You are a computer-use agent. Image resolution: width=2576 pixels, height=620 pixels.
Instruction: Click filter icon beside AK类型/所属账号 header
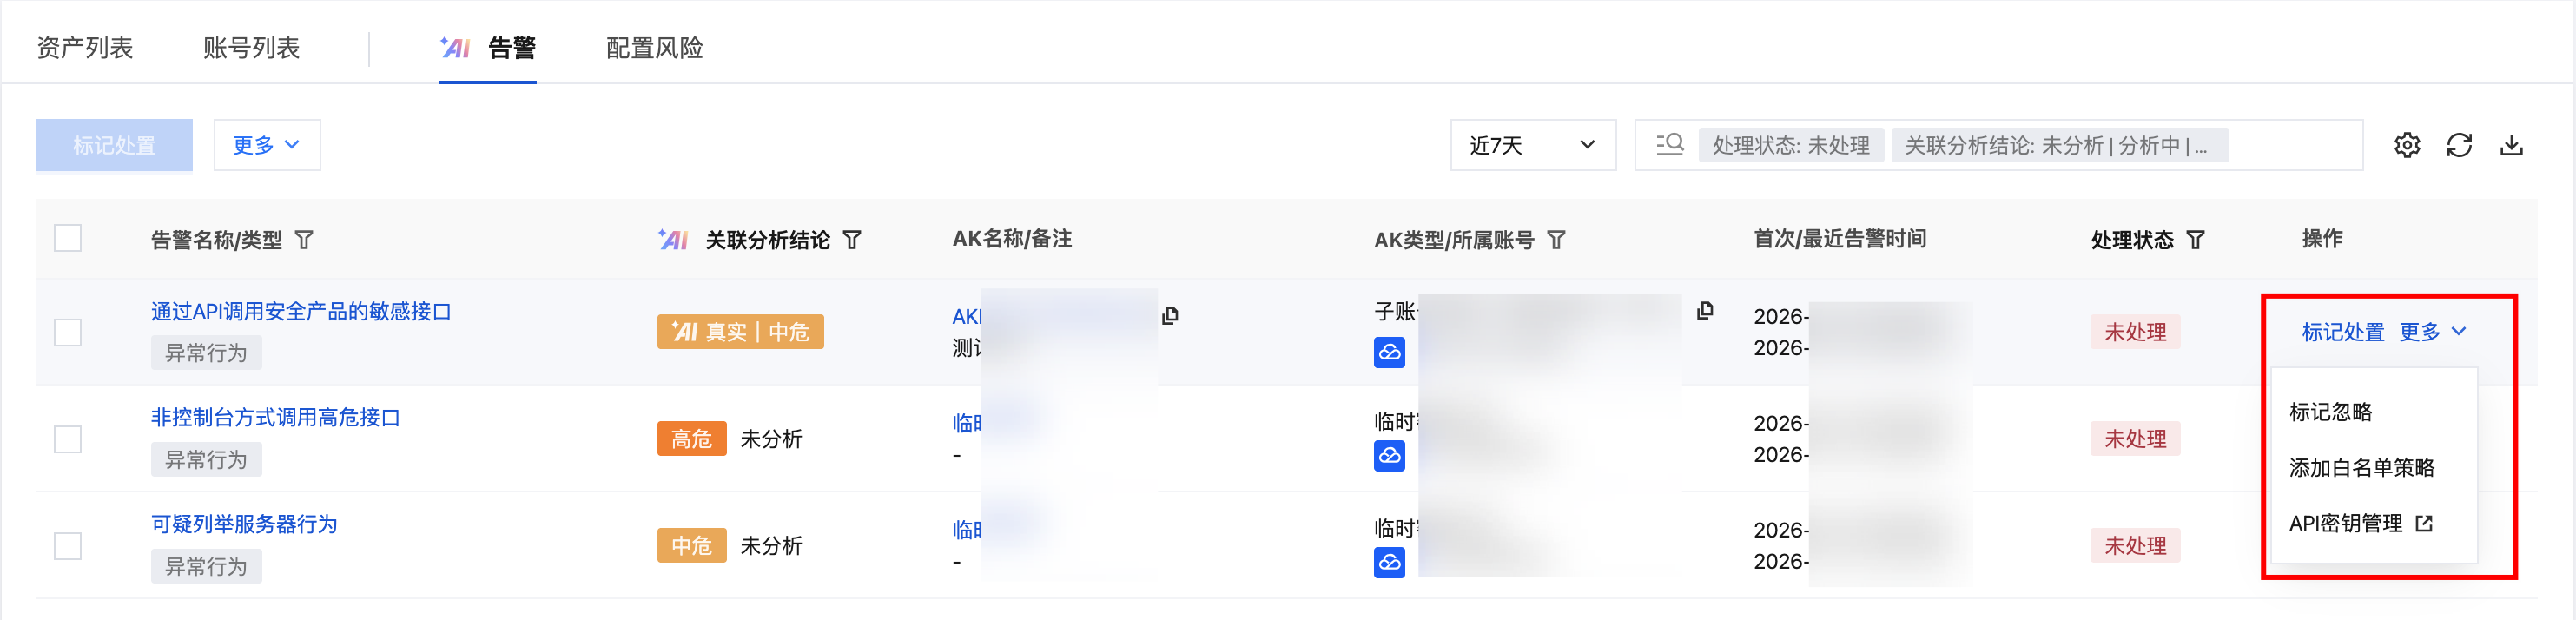[x=1556, y=240]
